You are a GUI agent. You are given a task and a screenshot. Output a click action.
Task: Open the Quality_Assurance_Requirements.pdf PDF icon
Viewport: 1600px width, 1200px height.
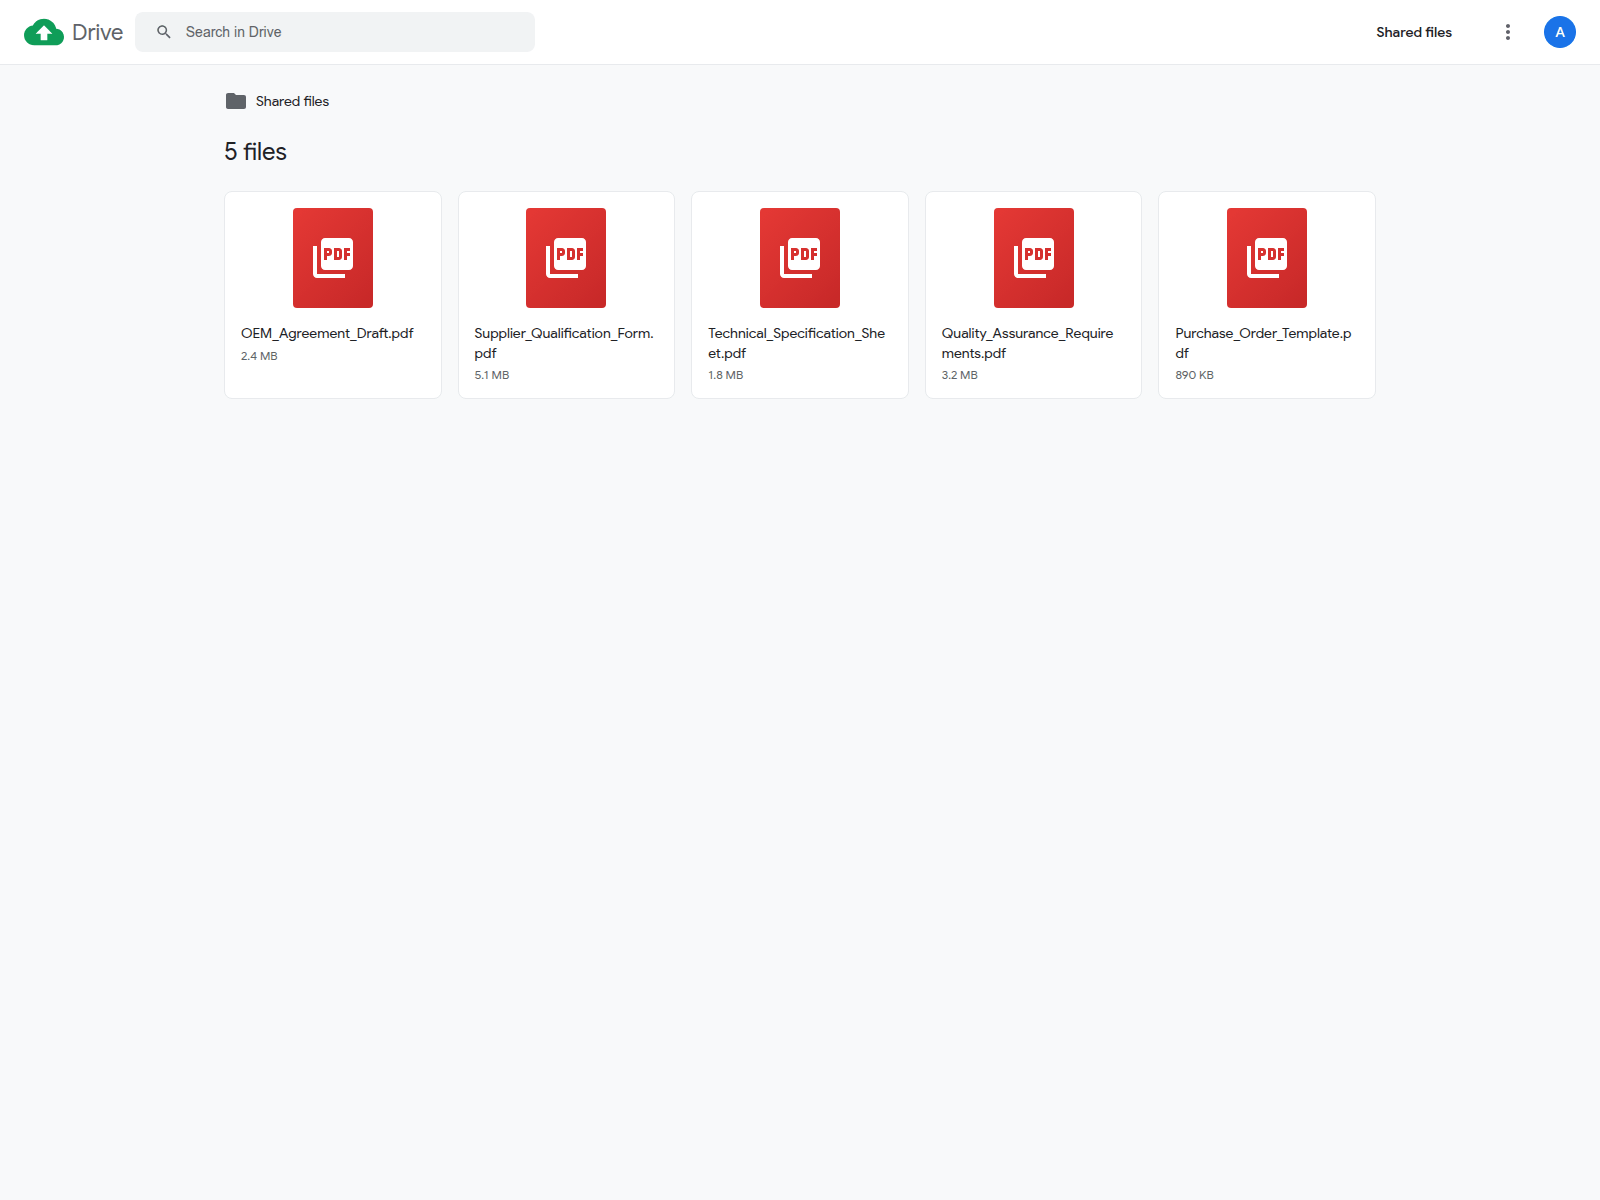click(1034, 258)
